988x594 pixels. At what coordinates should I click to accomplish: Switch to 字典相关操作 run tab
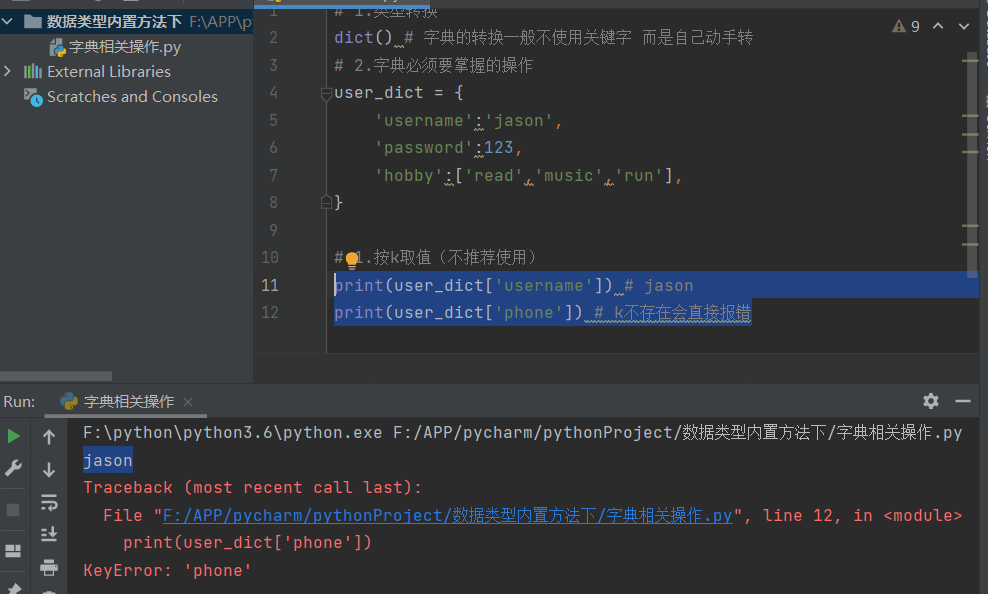tap(129, 401)
